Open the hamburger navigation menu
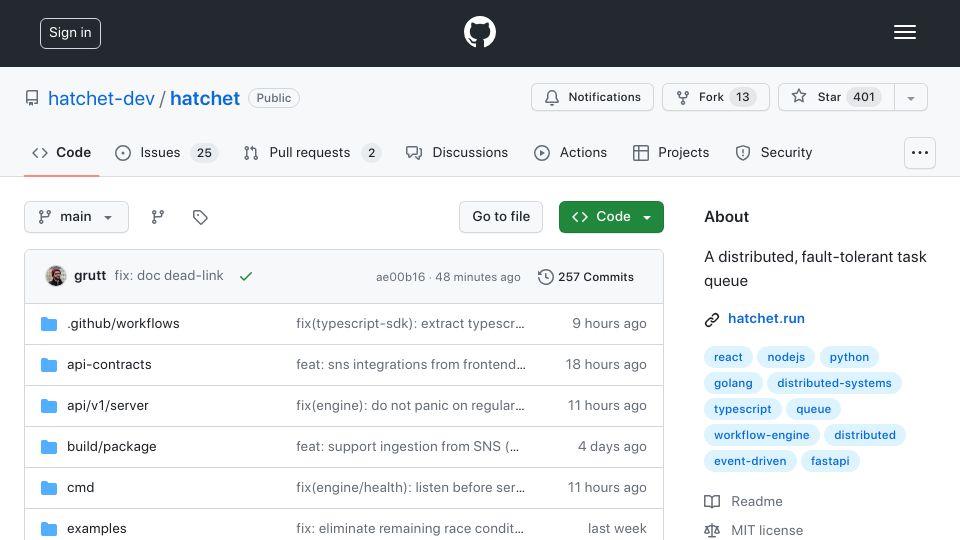The width and height of the screenshot is (960, 540). 904,32
